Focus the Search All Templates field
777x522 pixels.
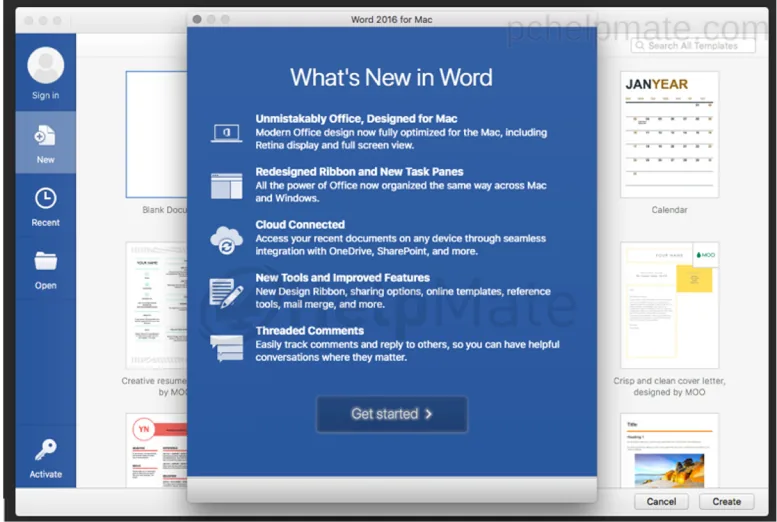click(x=693, y=46)
